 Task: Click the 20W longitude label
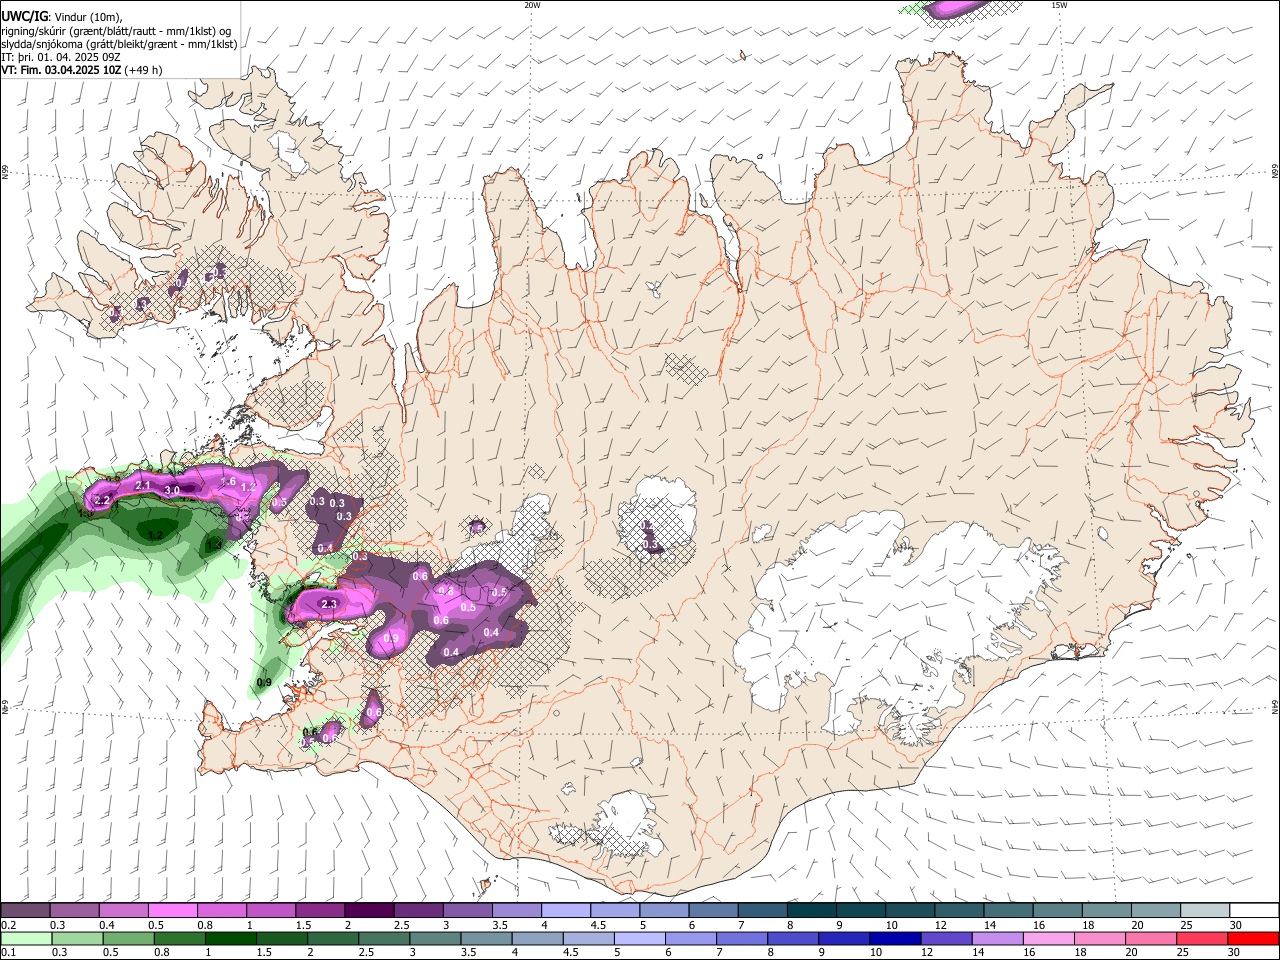click(532, 5)
